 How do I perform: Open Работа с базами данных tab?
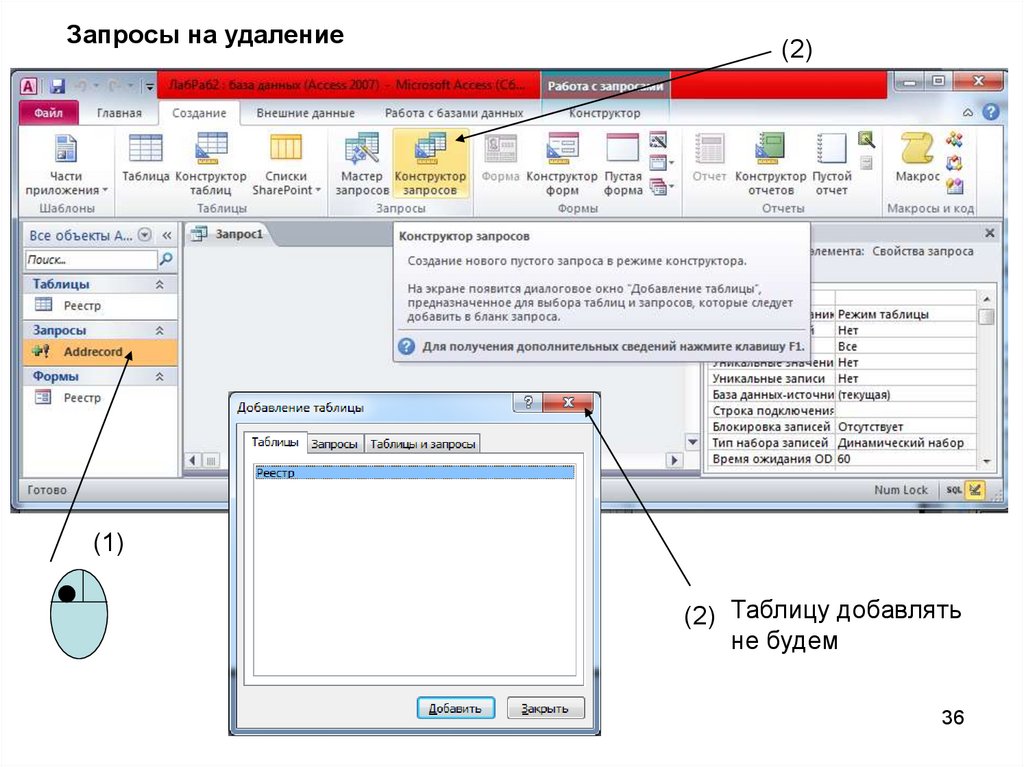[454, 113]
